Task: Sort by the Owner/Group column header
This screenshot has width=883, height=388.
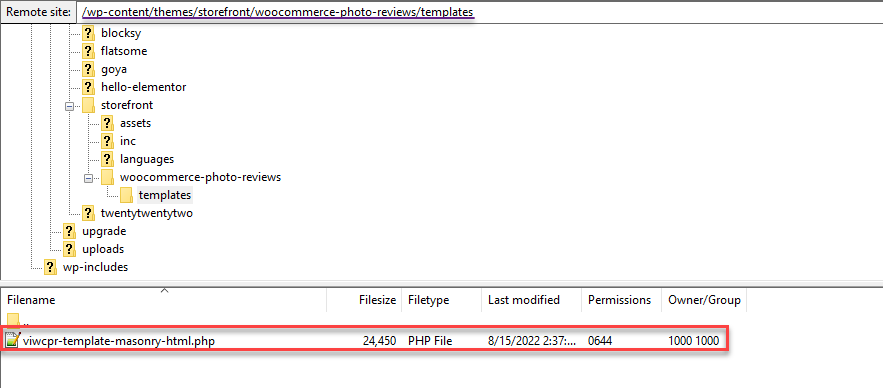Action: pyautogui.click(x=704, y=300)
